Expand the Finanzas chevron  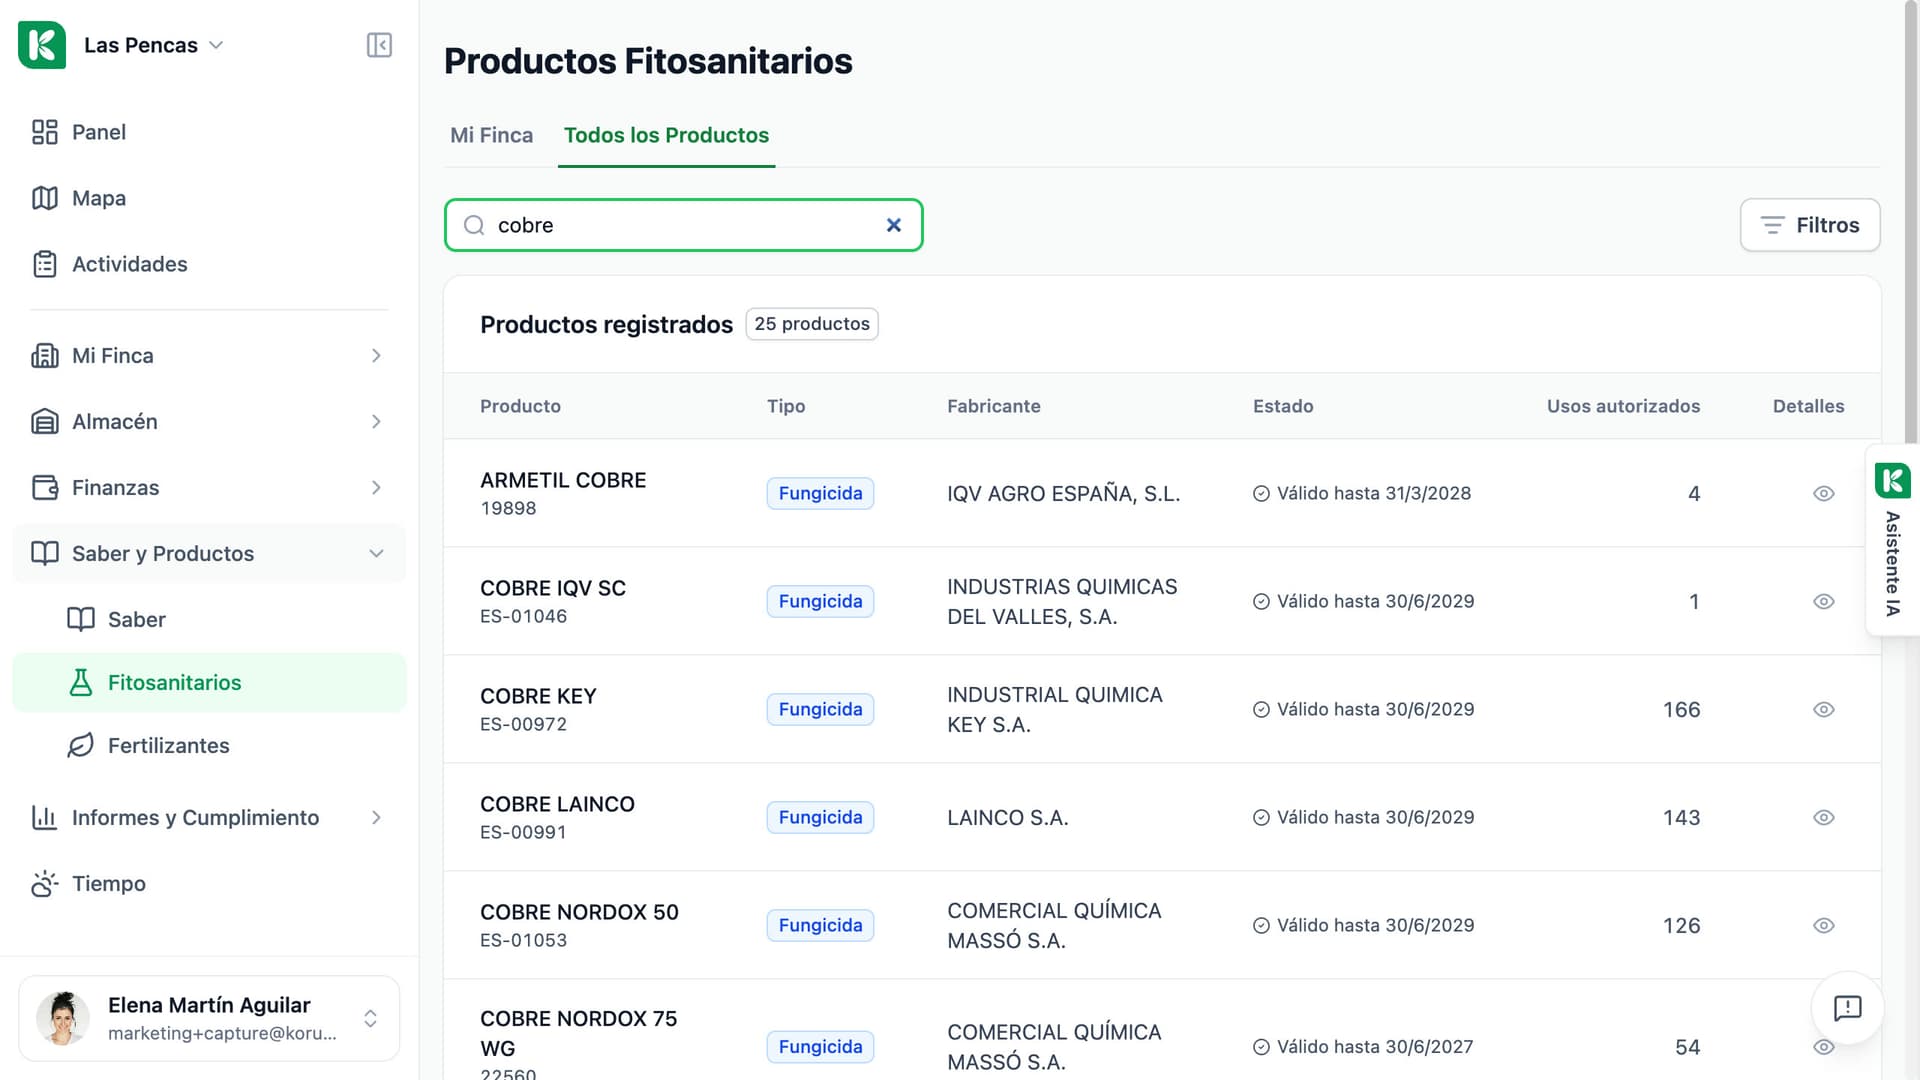pos(376,488)
